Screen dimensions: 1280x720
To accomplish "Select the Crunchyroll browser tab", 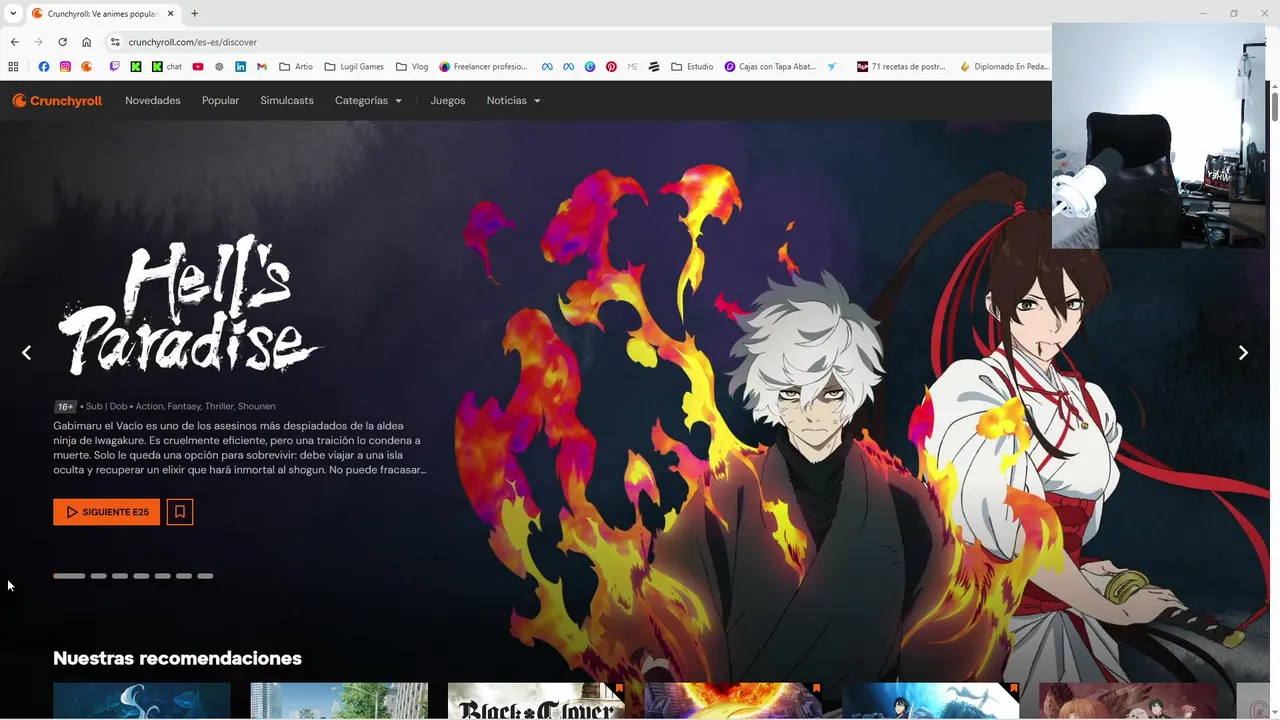I will coord(103,13).
